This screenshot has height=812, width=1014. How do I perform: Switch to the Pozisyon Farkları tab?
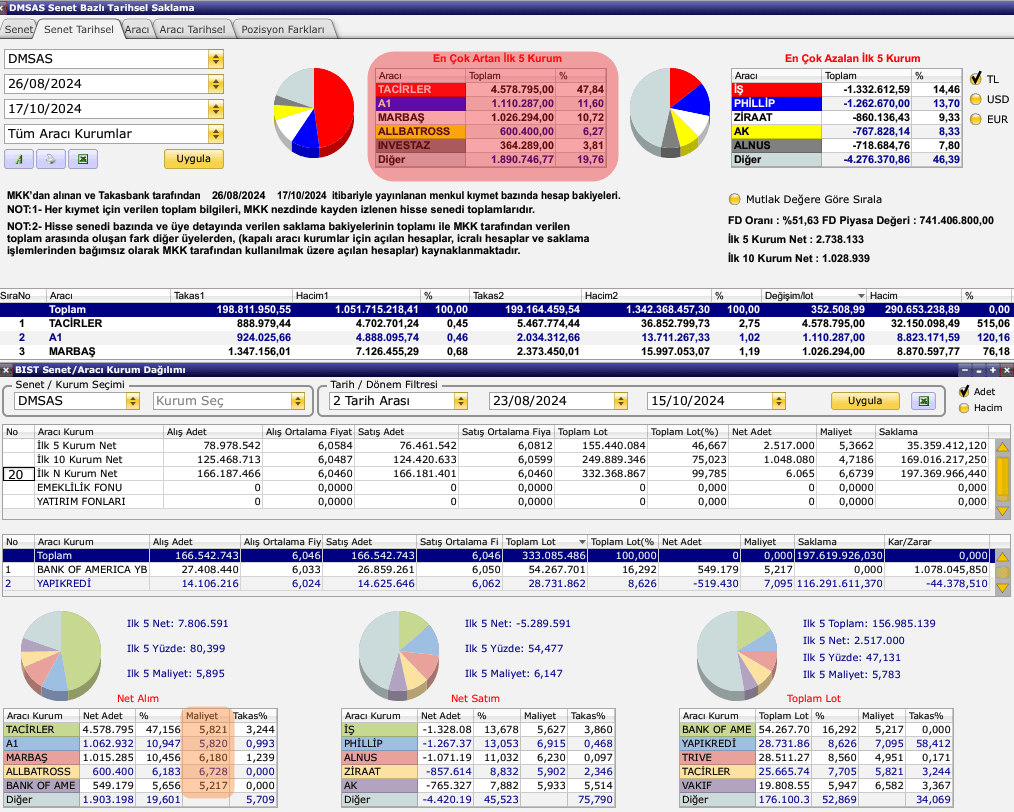pyautogui.click(x=283, y=29)
